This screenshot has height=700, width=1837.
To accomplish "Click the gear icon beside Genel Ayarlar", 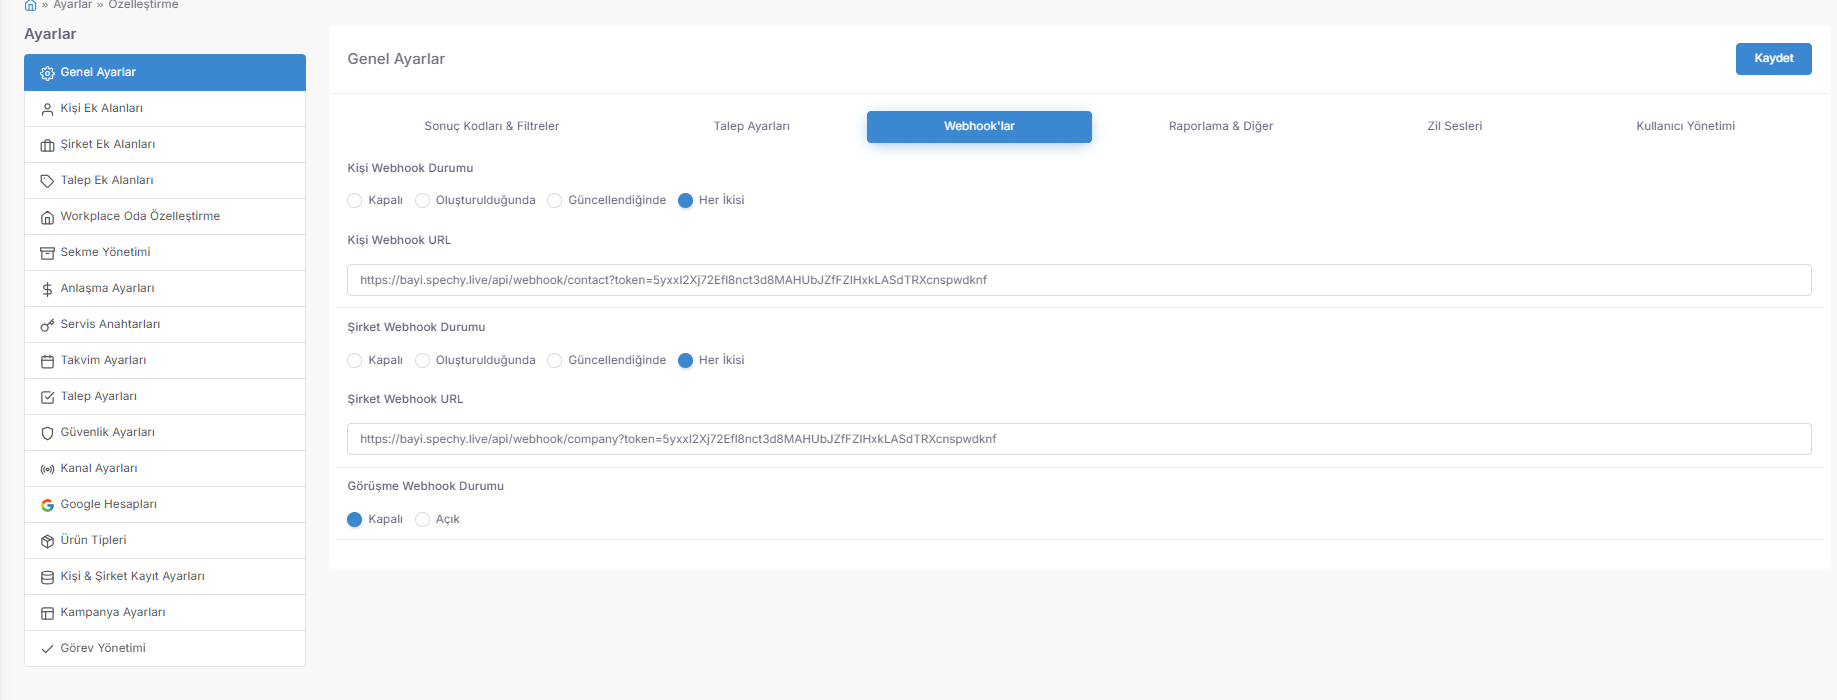I will tap(47, 73).
